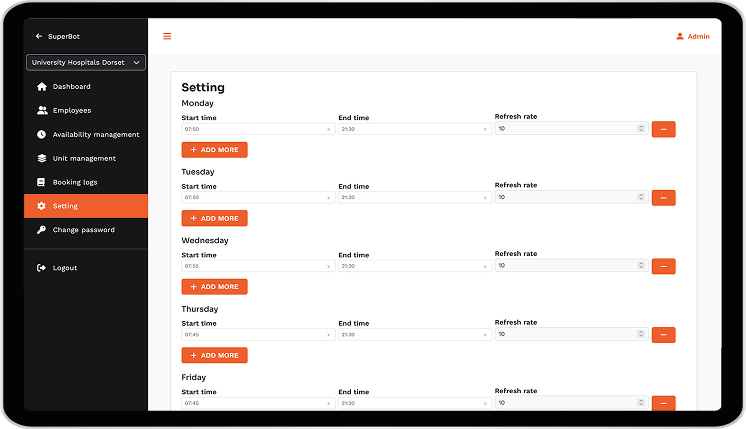Viewport: 746px width, 429px height.
Task: Open the University Hospitals Dorset dropdown
Action: click(x=86, y=62)
